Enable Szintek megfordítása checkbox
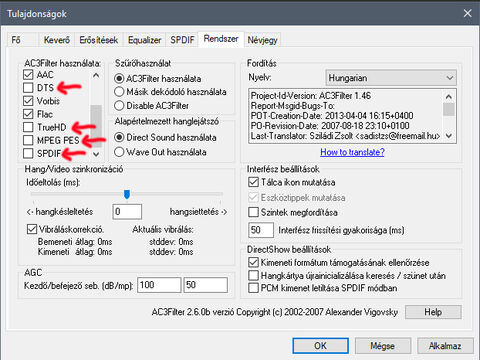480x360 pixels. 253,212
